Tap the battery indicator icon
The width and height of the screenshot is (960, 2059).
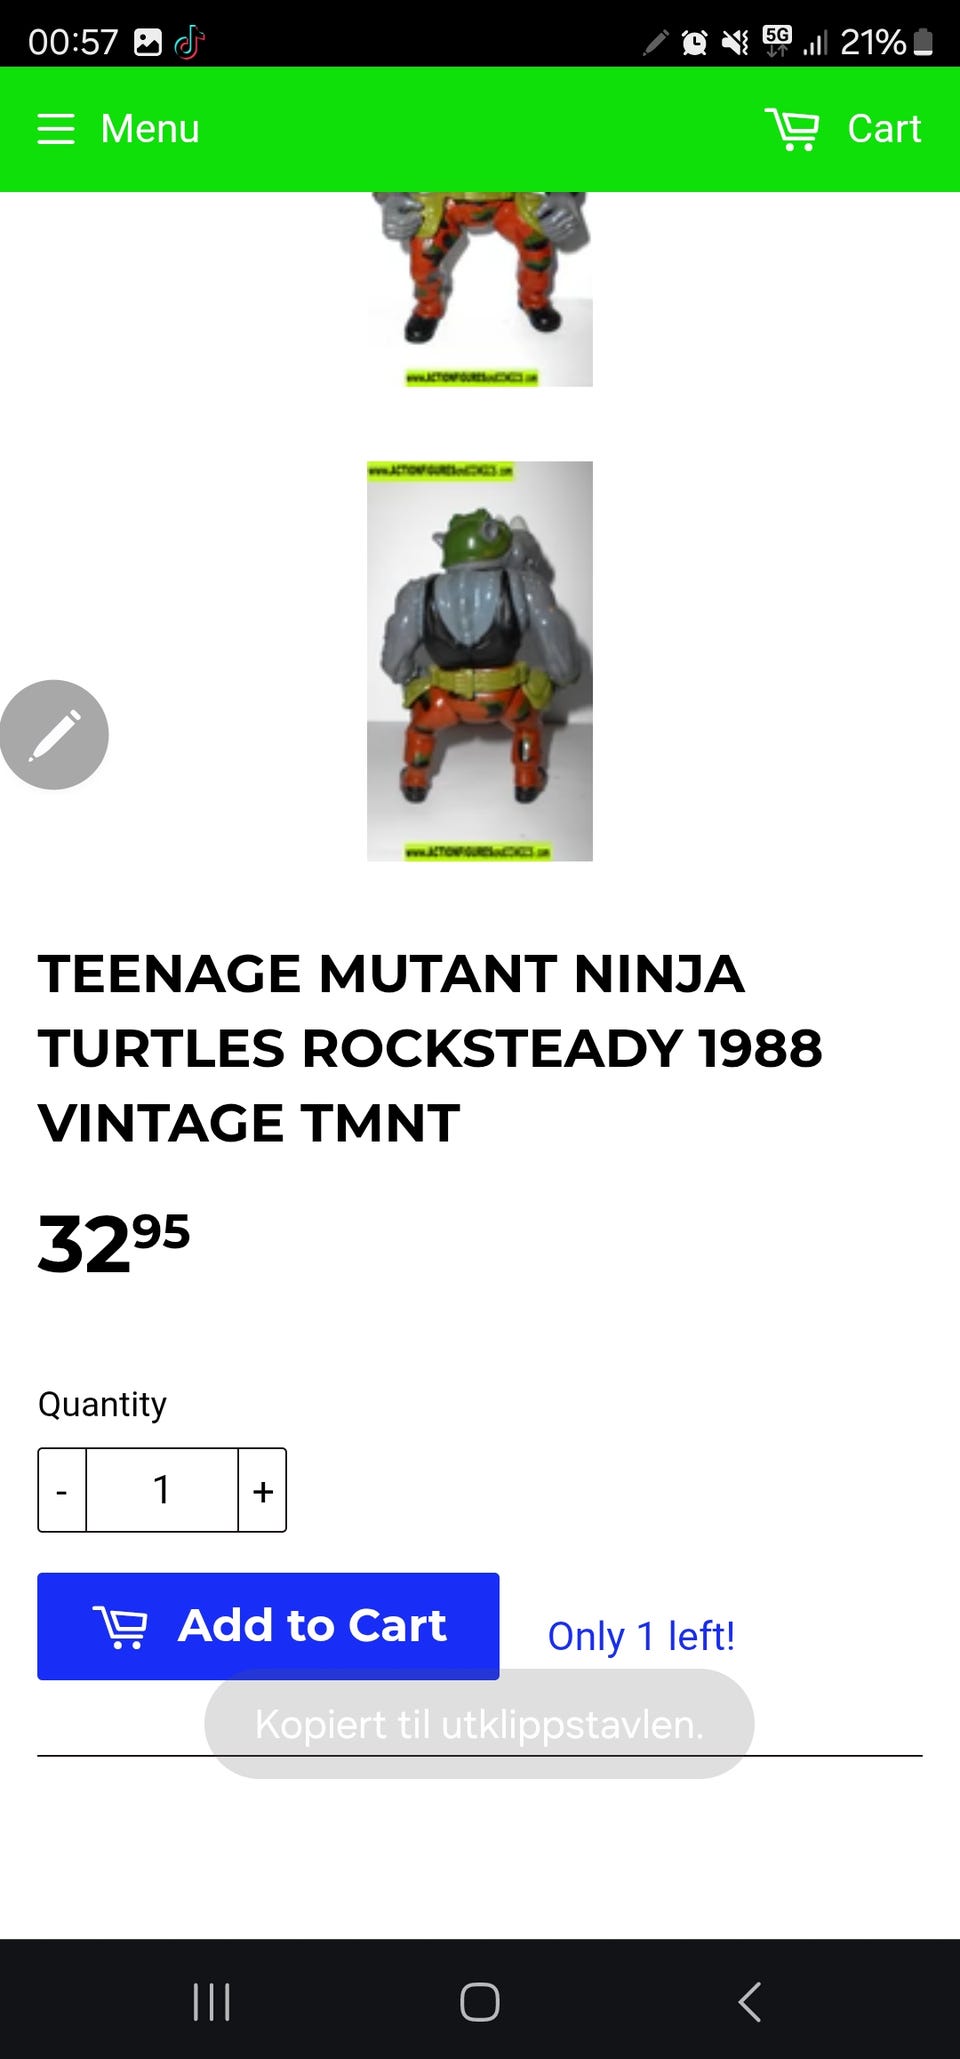(923, 42)
